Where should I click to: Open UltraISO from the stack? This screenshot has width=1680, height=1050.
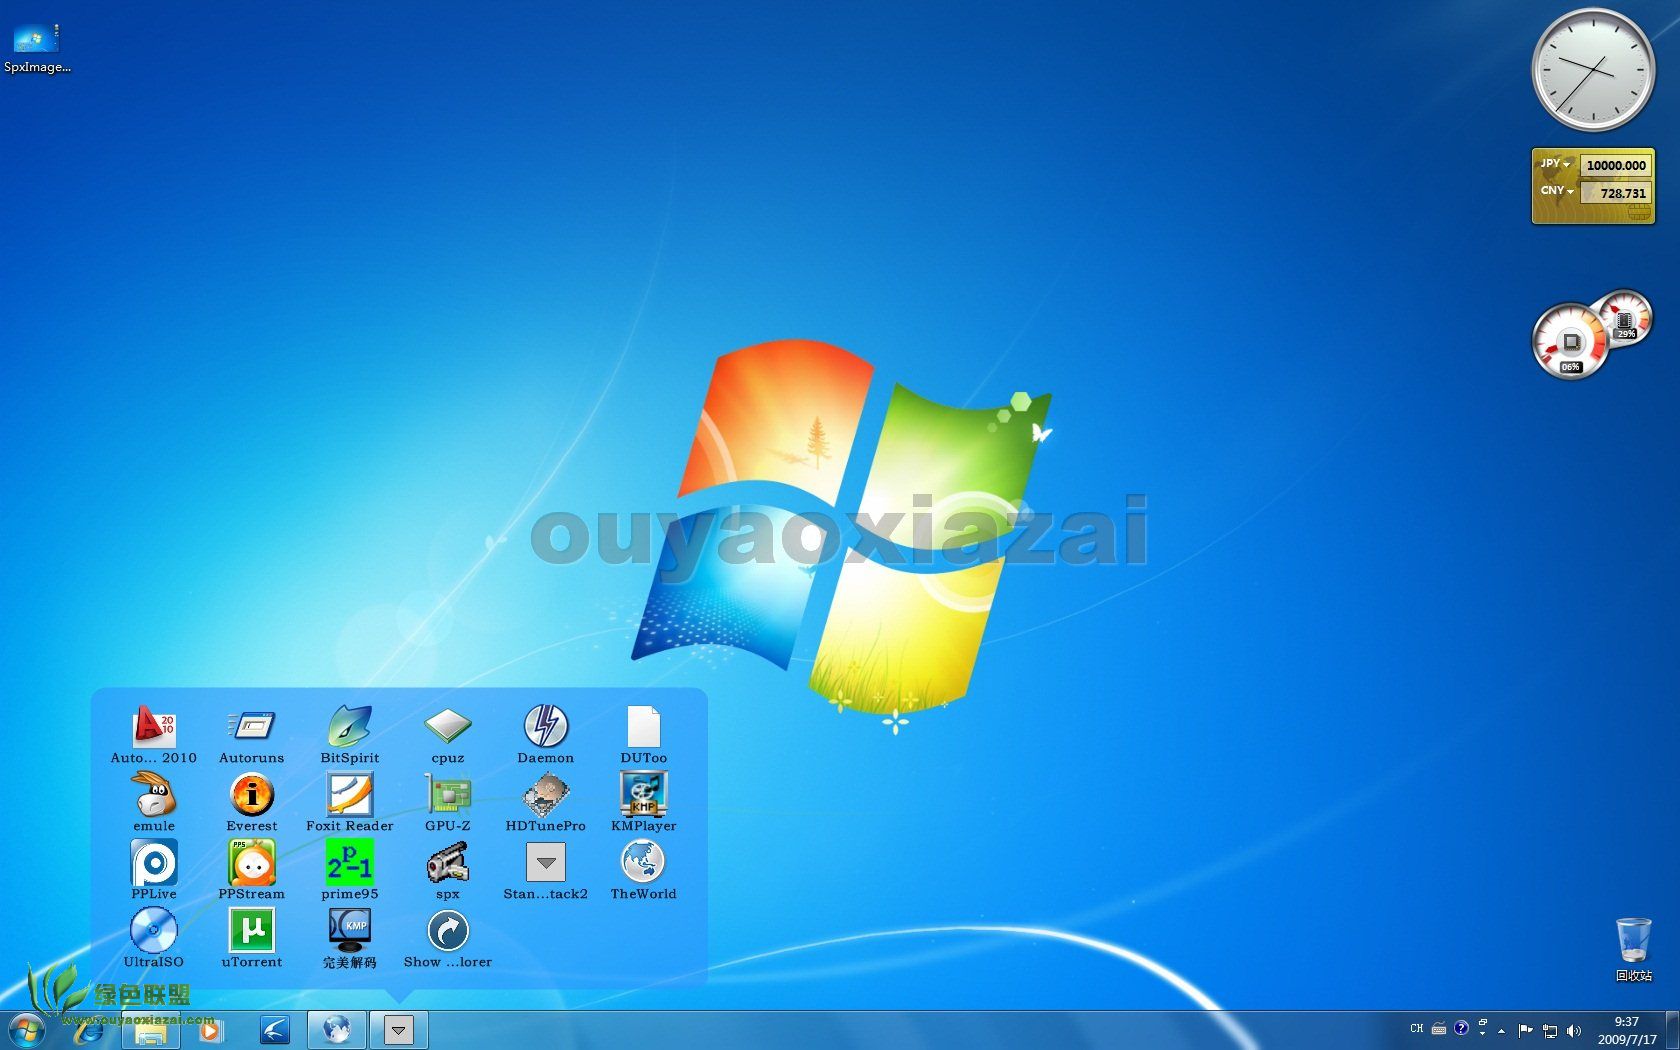tap(154, 939)
